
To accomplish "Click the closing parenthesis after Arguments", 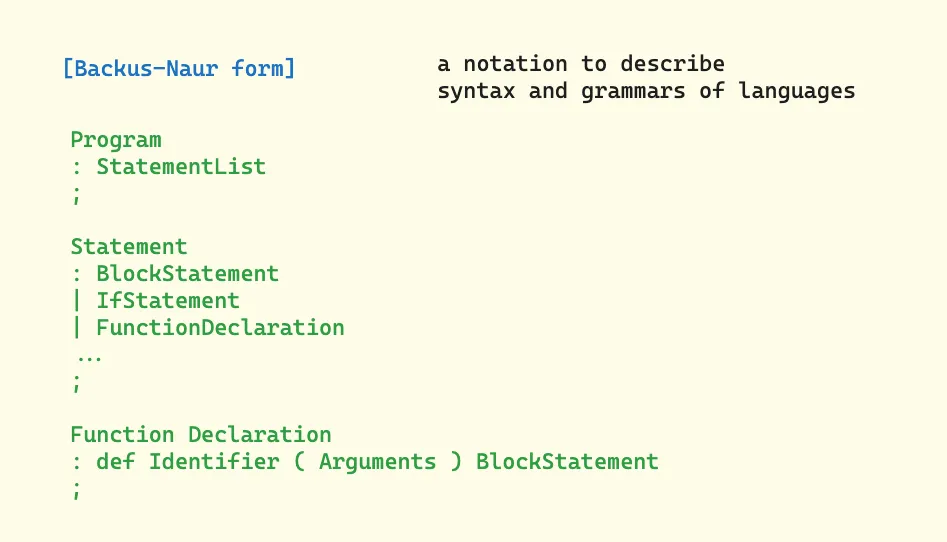I will tap(456, 462).
